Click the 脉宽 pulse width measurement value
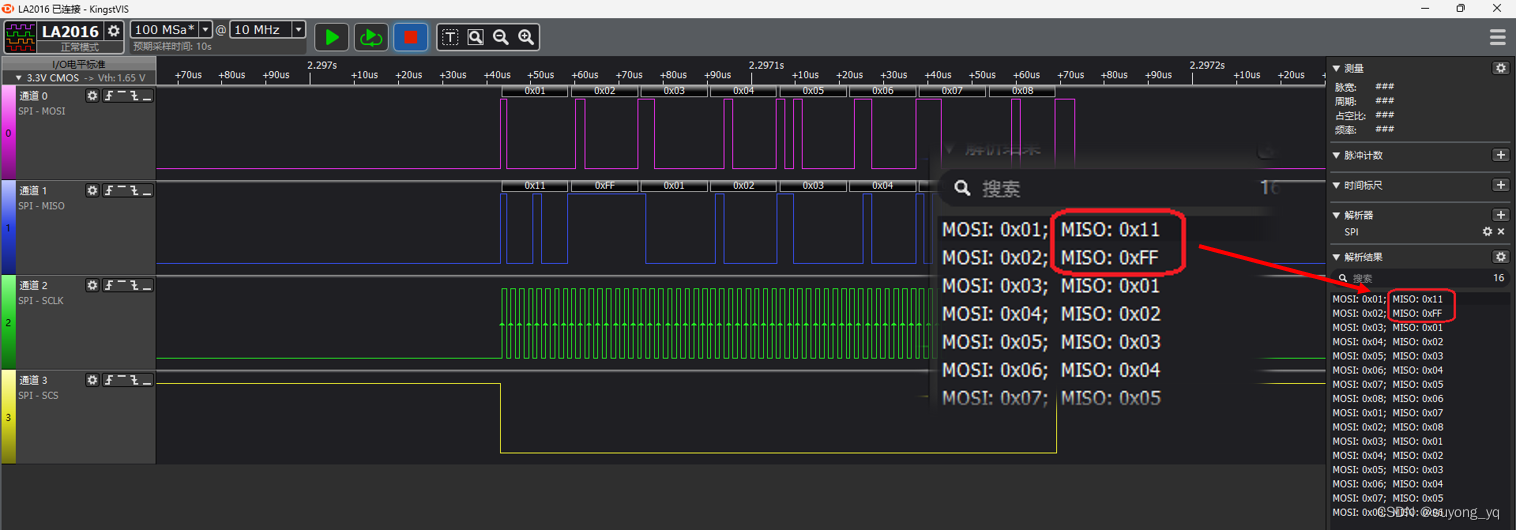1516x530 pixels. point(1385,87)
